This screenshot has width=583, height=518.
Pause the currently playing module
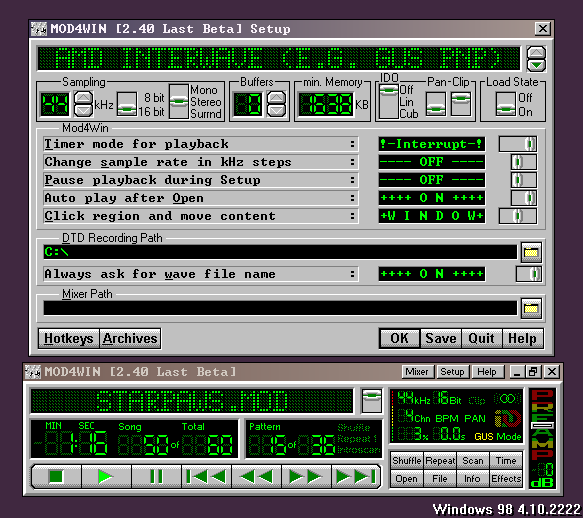coord(156,476)
